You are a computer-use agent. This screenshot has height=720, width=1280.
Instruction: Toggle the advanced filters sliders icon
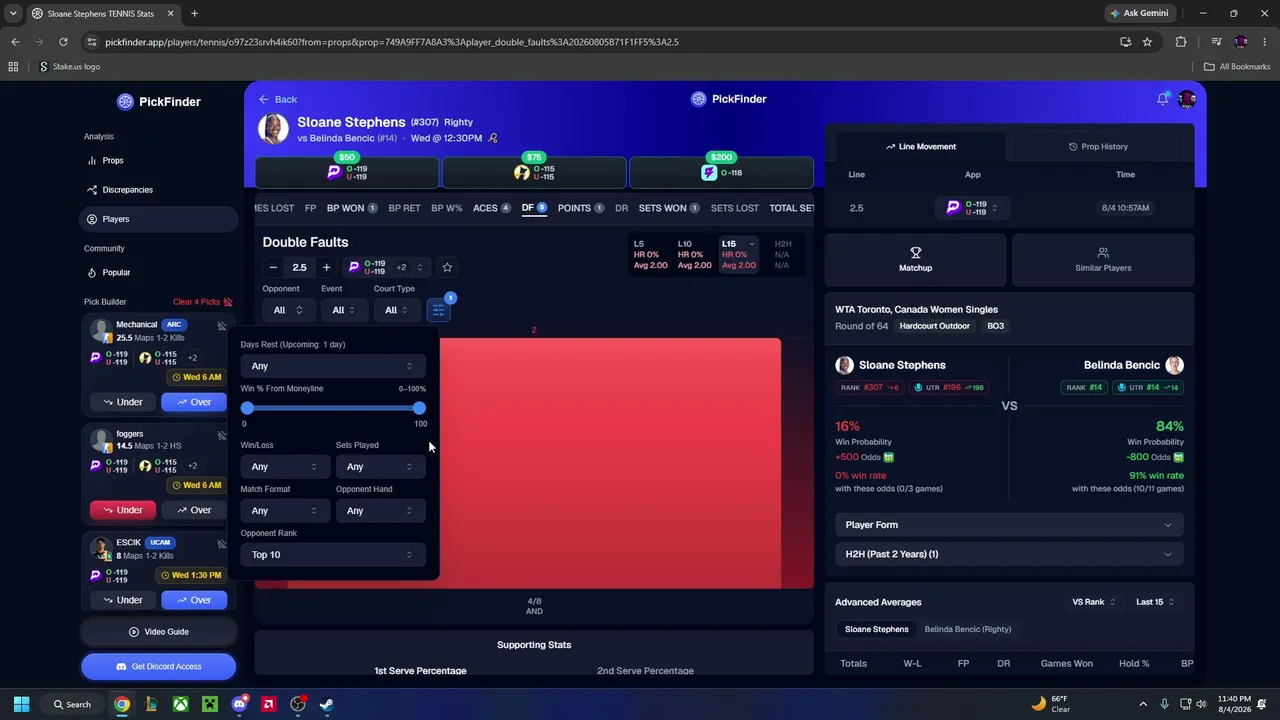[x=438, y=310]
